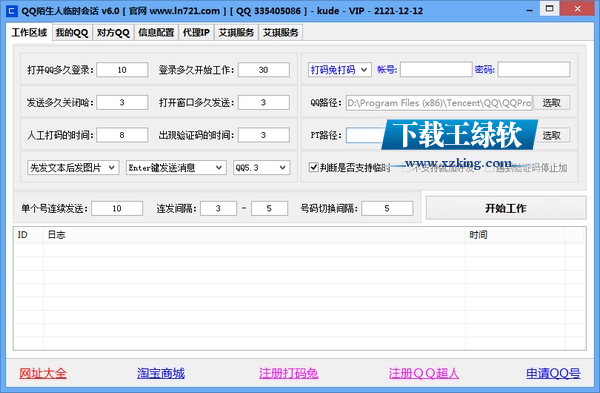Screen dimensions: 600x393
Task: Click 选取 next to QQ路径
Action: click(551, 103)
